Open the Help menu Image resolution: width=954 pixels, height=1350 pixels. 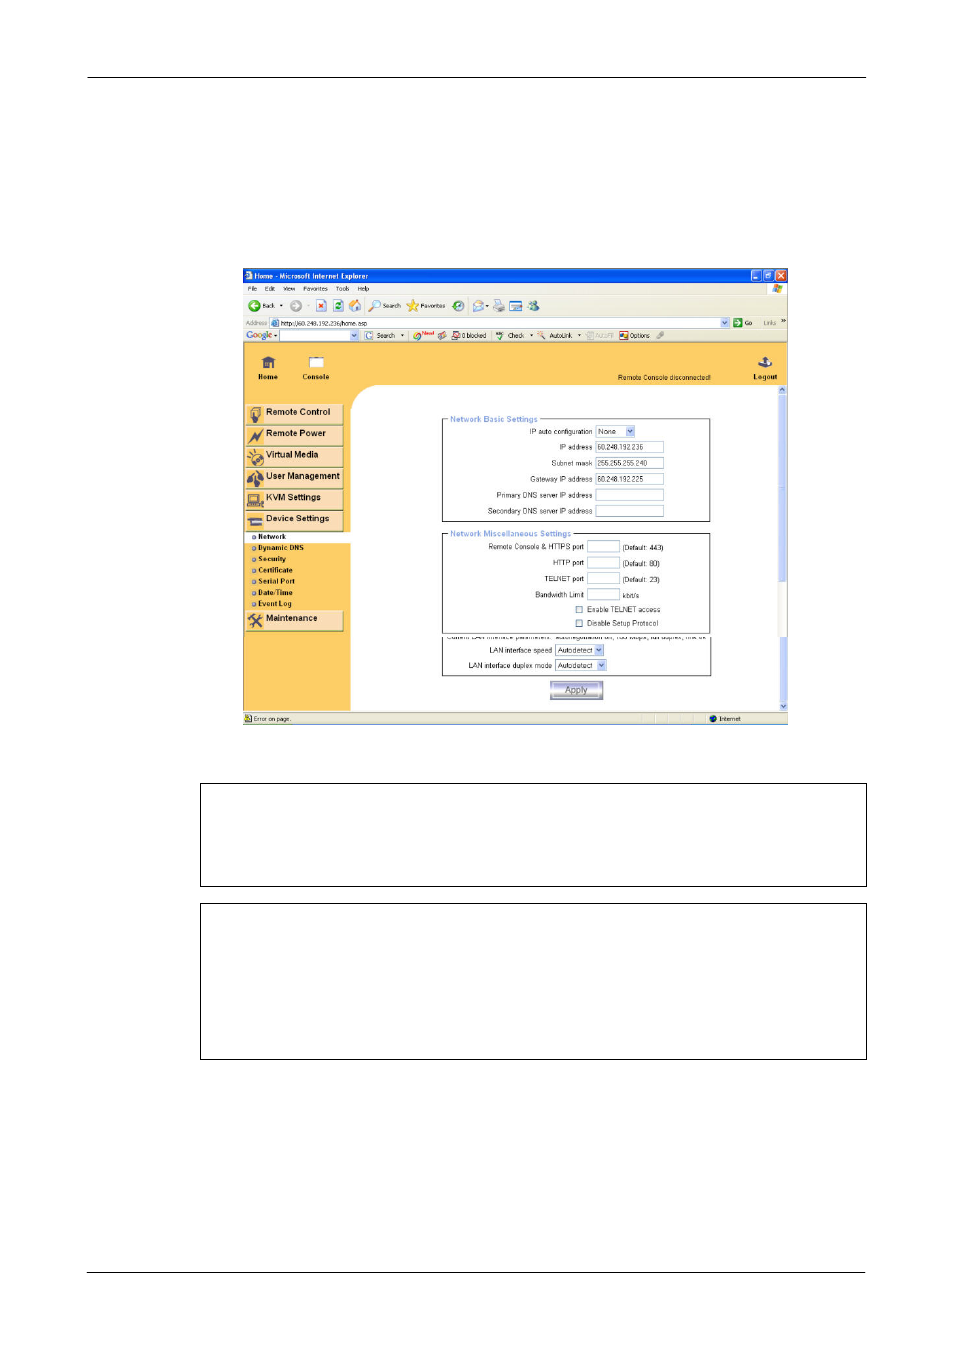363,289
